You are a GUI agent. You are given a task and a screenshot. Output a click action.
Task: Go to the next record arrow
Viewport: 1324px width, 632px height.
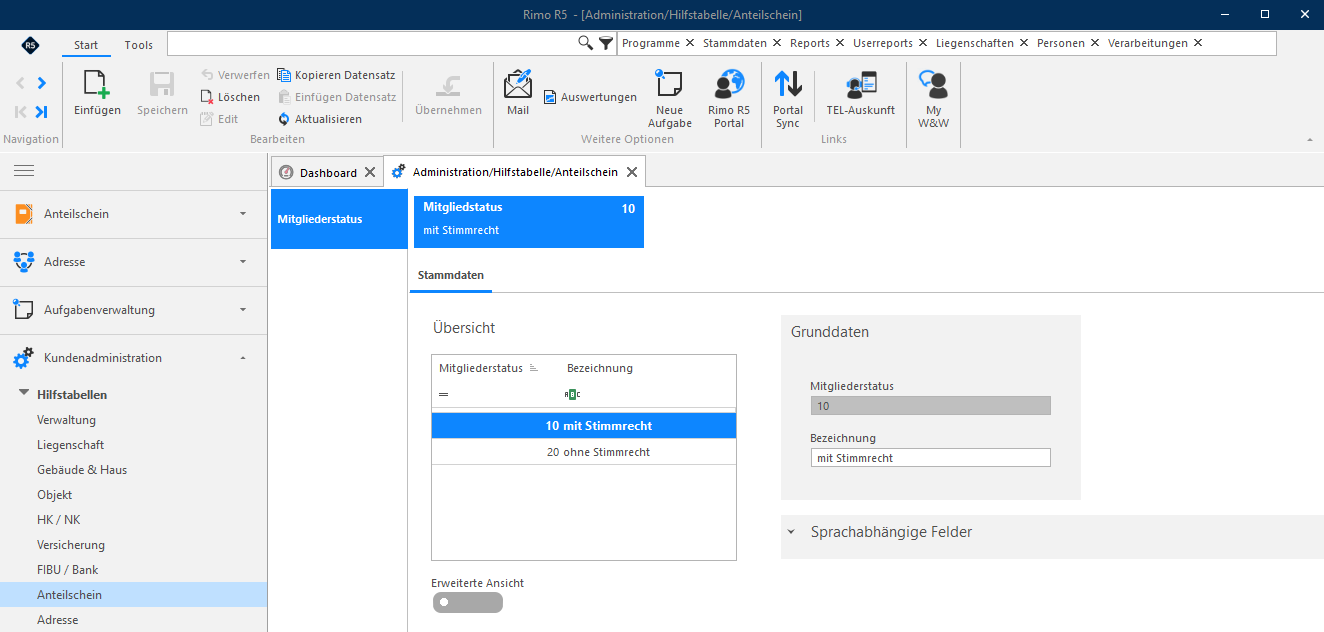(x=42, y=83)
